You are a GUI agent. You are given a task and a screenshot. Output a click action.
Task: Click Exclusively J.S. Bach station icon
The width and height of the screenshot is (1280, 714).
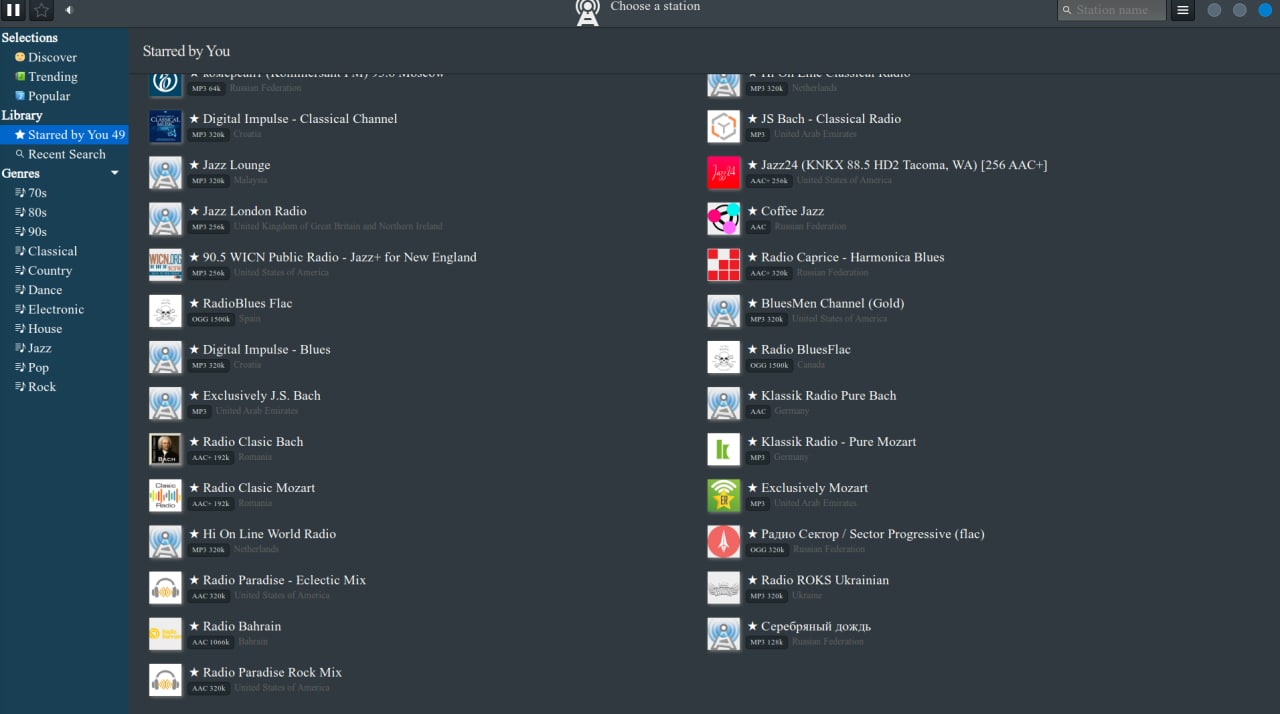click(166, 403)
